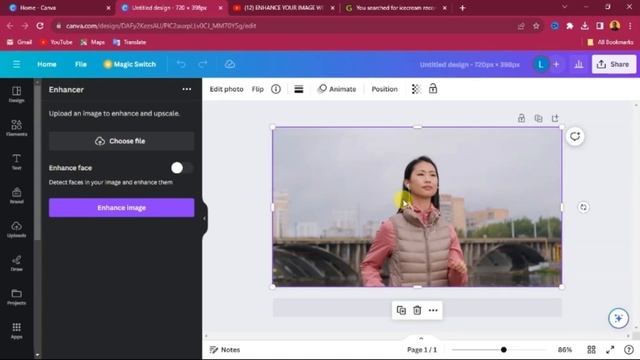Open the Notes panel

[x=225, y=350]
